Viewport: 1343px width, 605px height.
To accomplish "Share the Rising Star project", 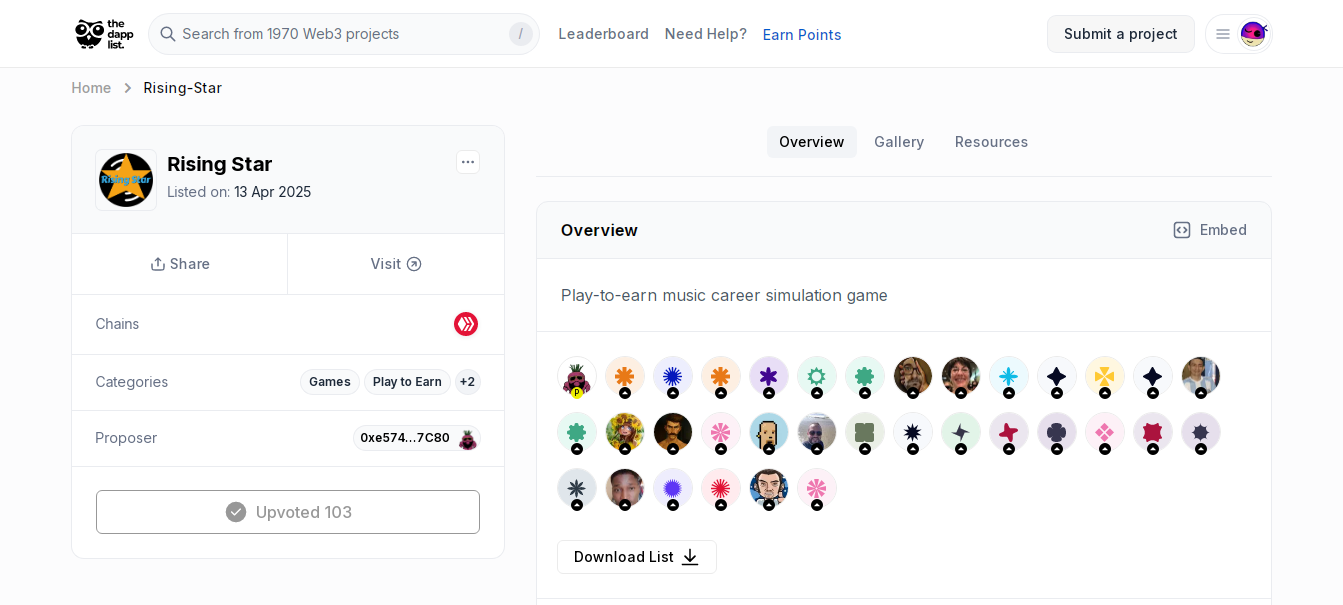I will (x=180, y=264).
